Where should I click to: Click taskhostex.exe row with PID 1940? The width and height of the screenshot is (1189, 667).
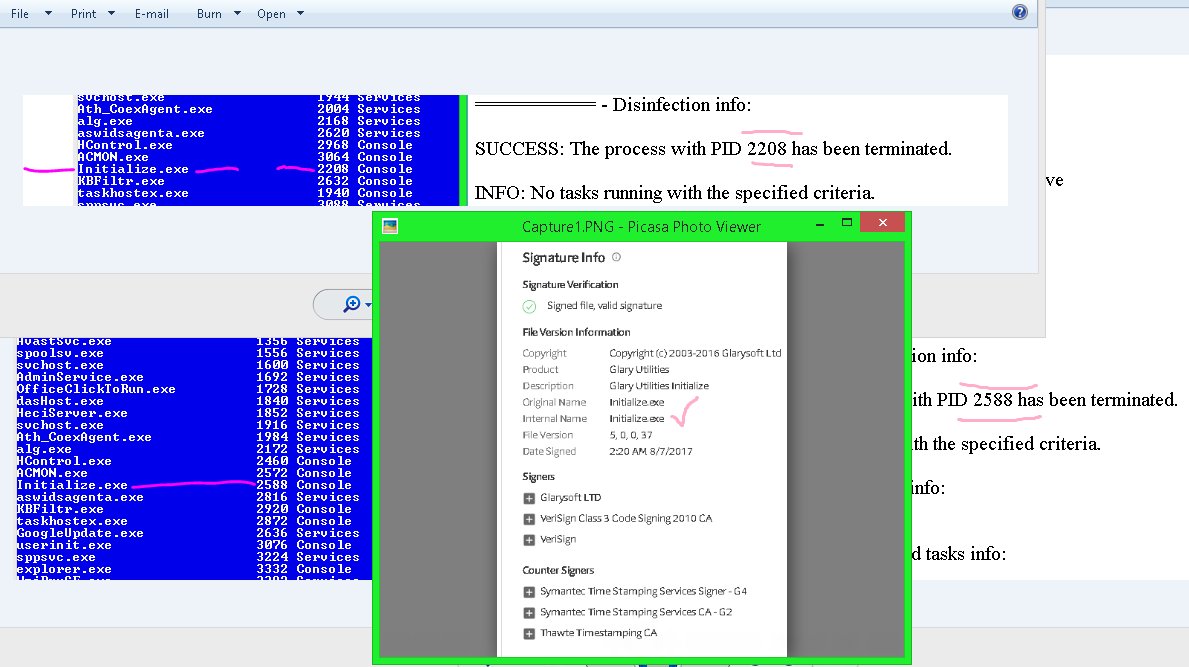click(x=245, y=193)
